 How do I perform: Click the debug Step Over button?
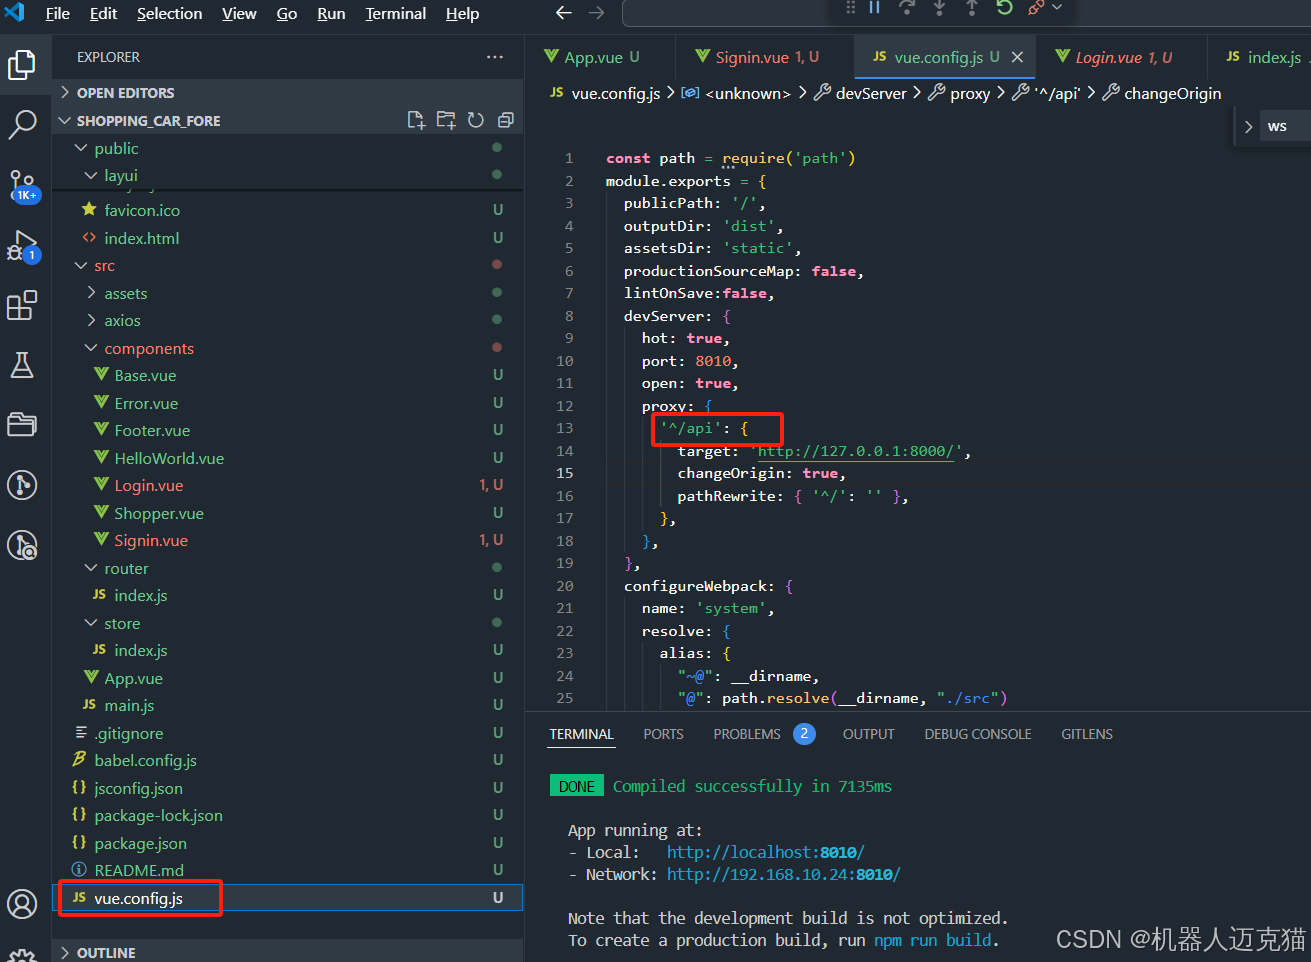[x=907, y=8]
